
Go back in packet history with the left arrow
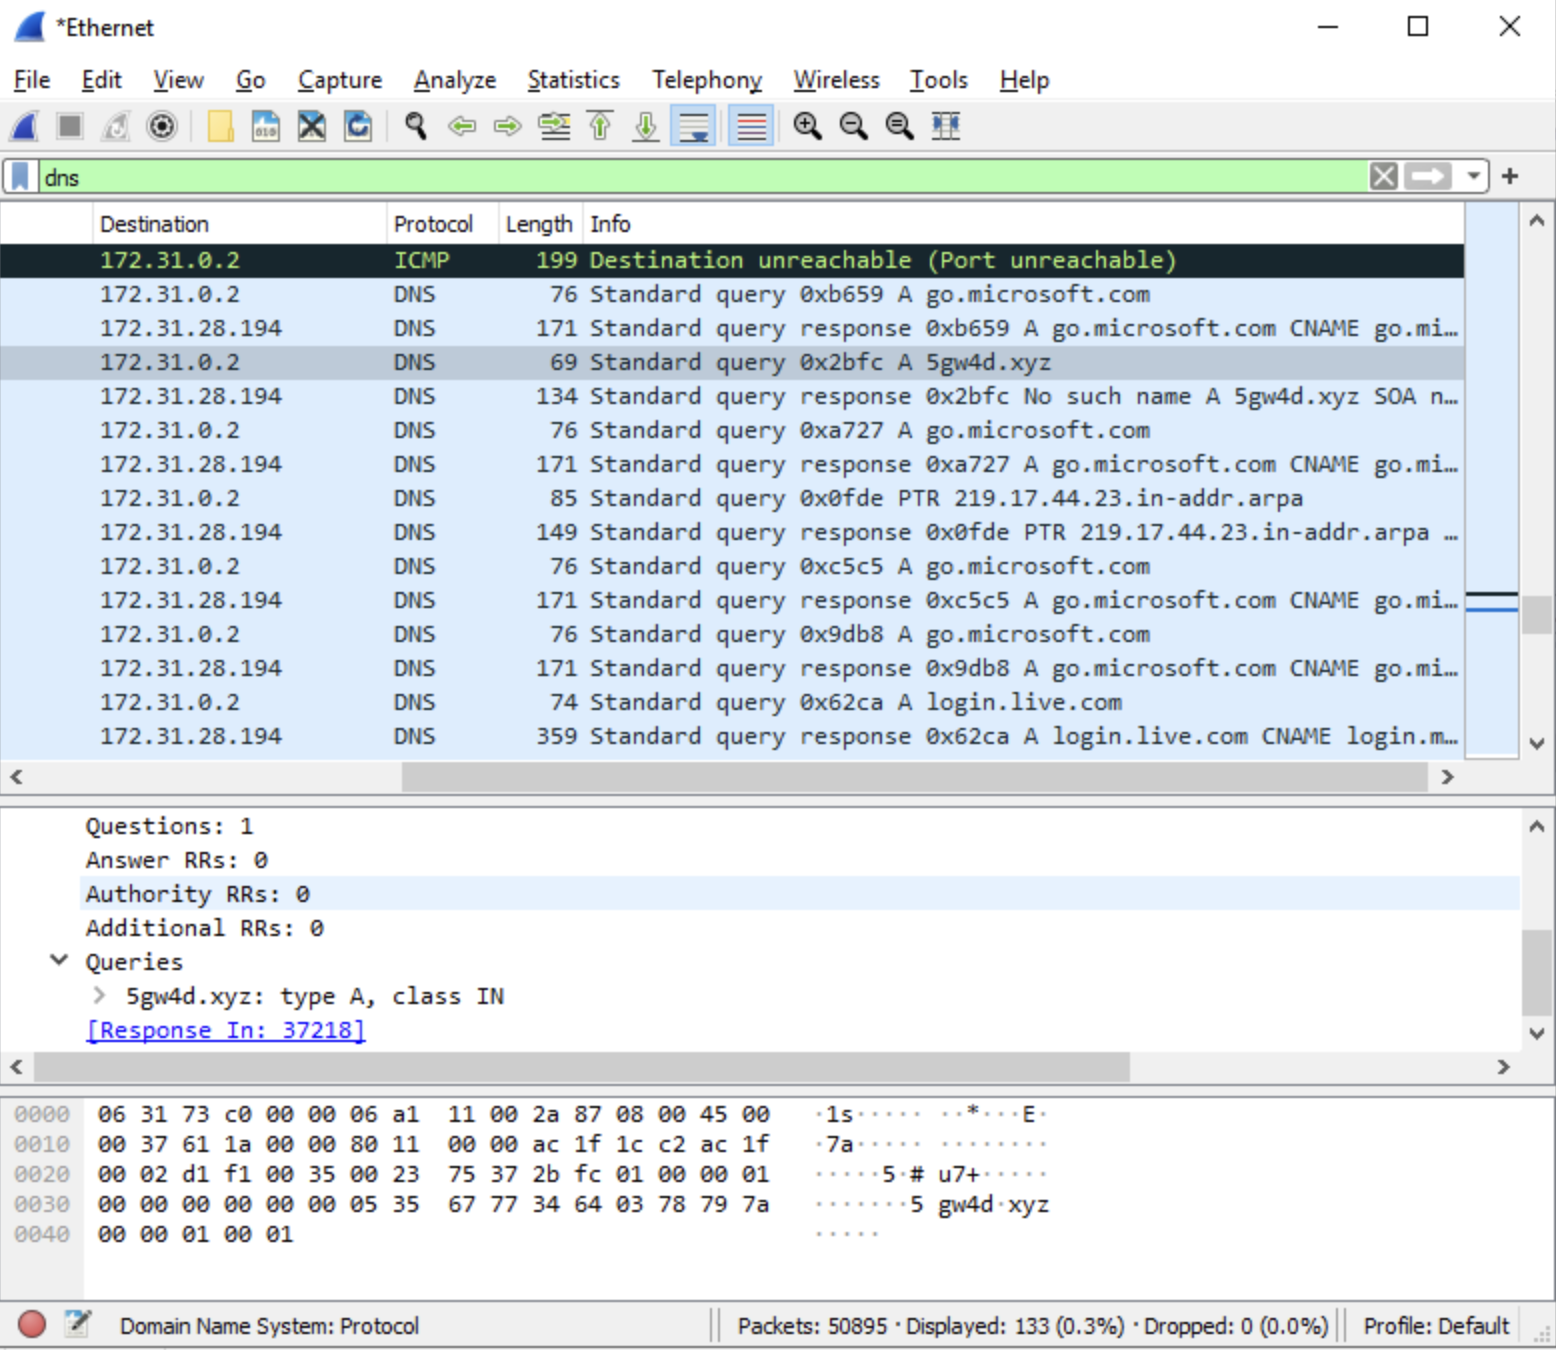(462, 126)
